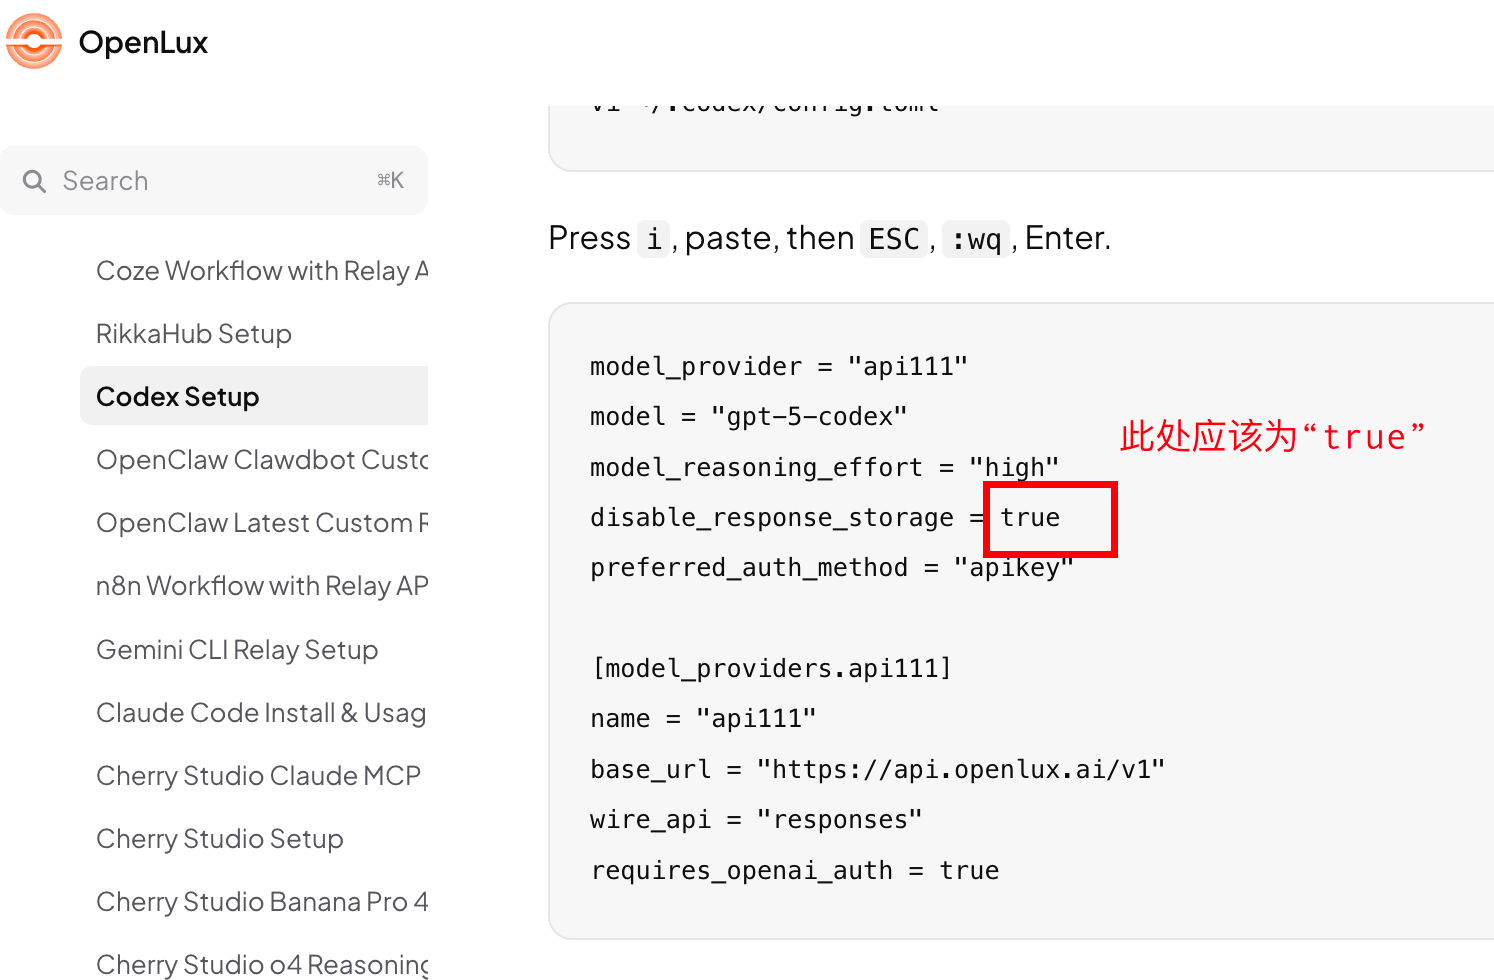
Task: Open Gemini CLI Relay Setup
Action: point(237,650)
